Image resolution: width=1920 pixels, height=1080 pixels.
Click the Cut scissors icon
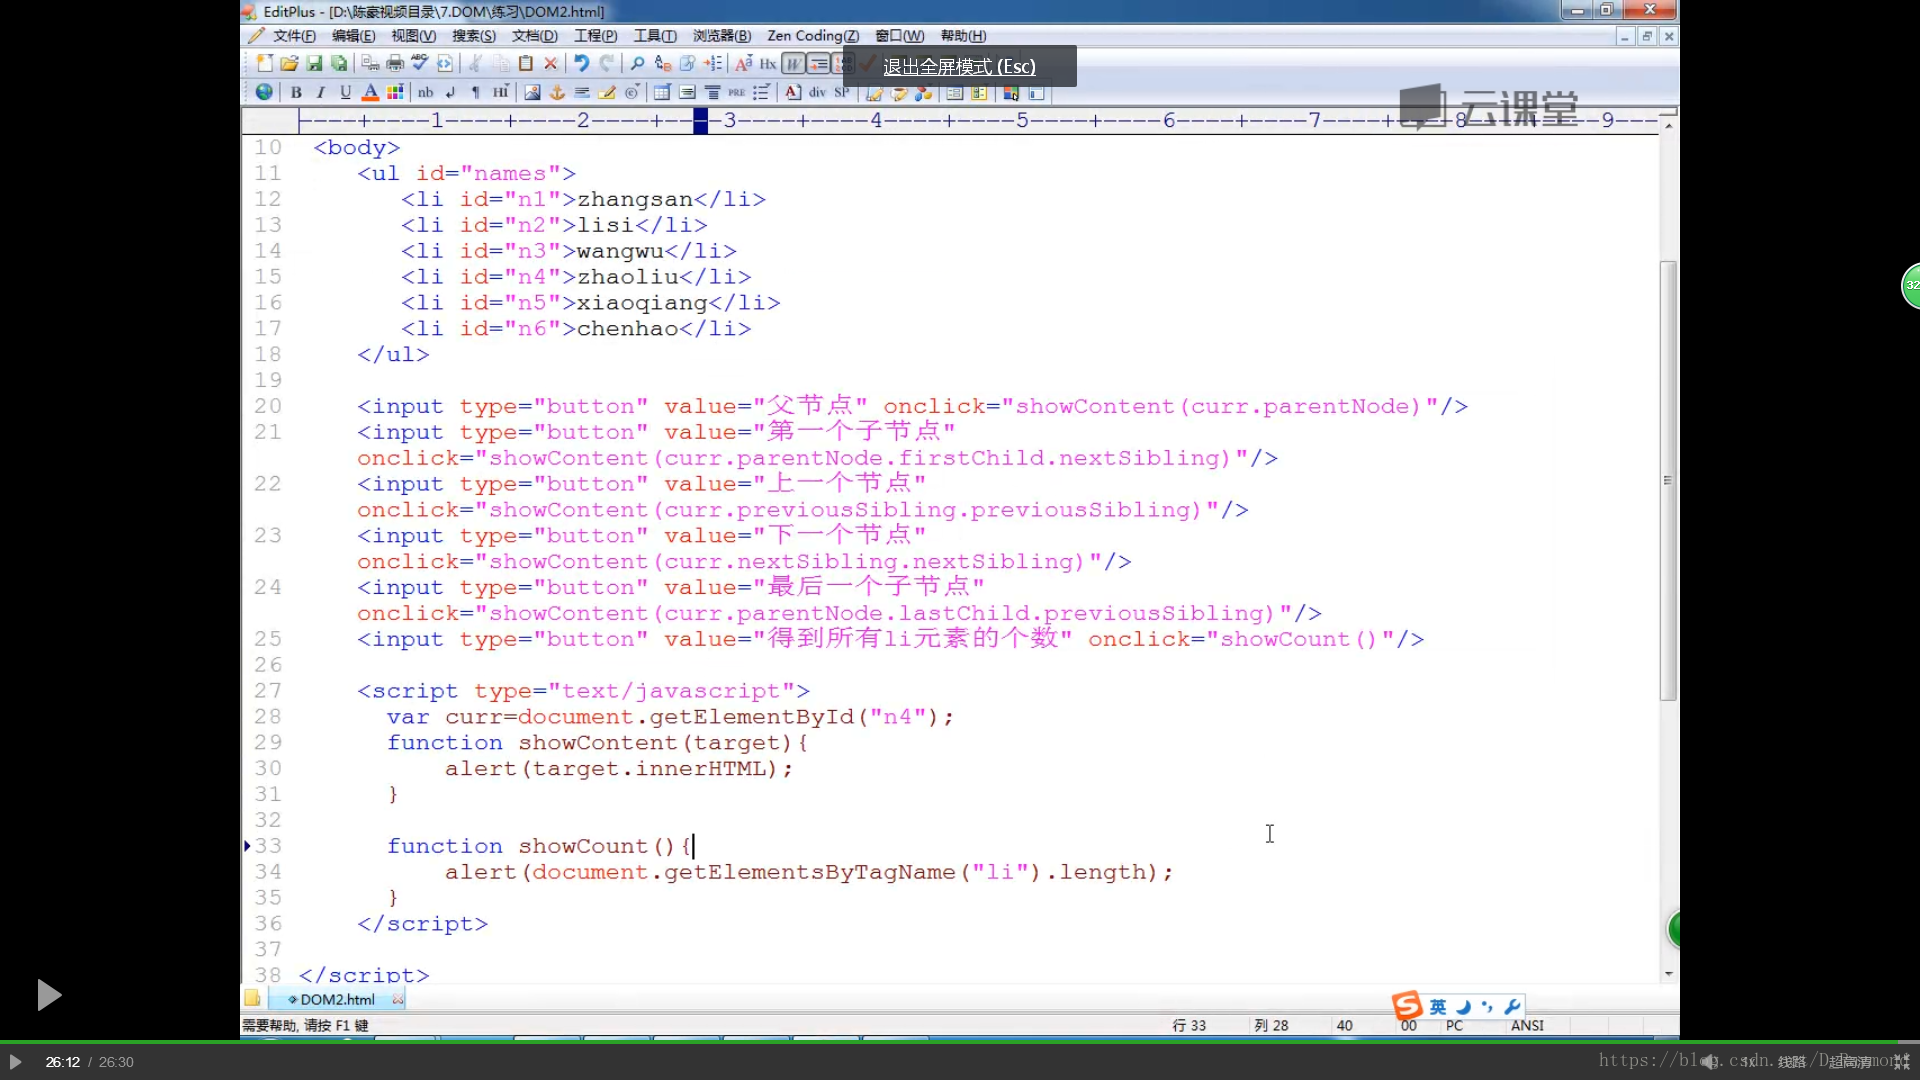(476, 63)
